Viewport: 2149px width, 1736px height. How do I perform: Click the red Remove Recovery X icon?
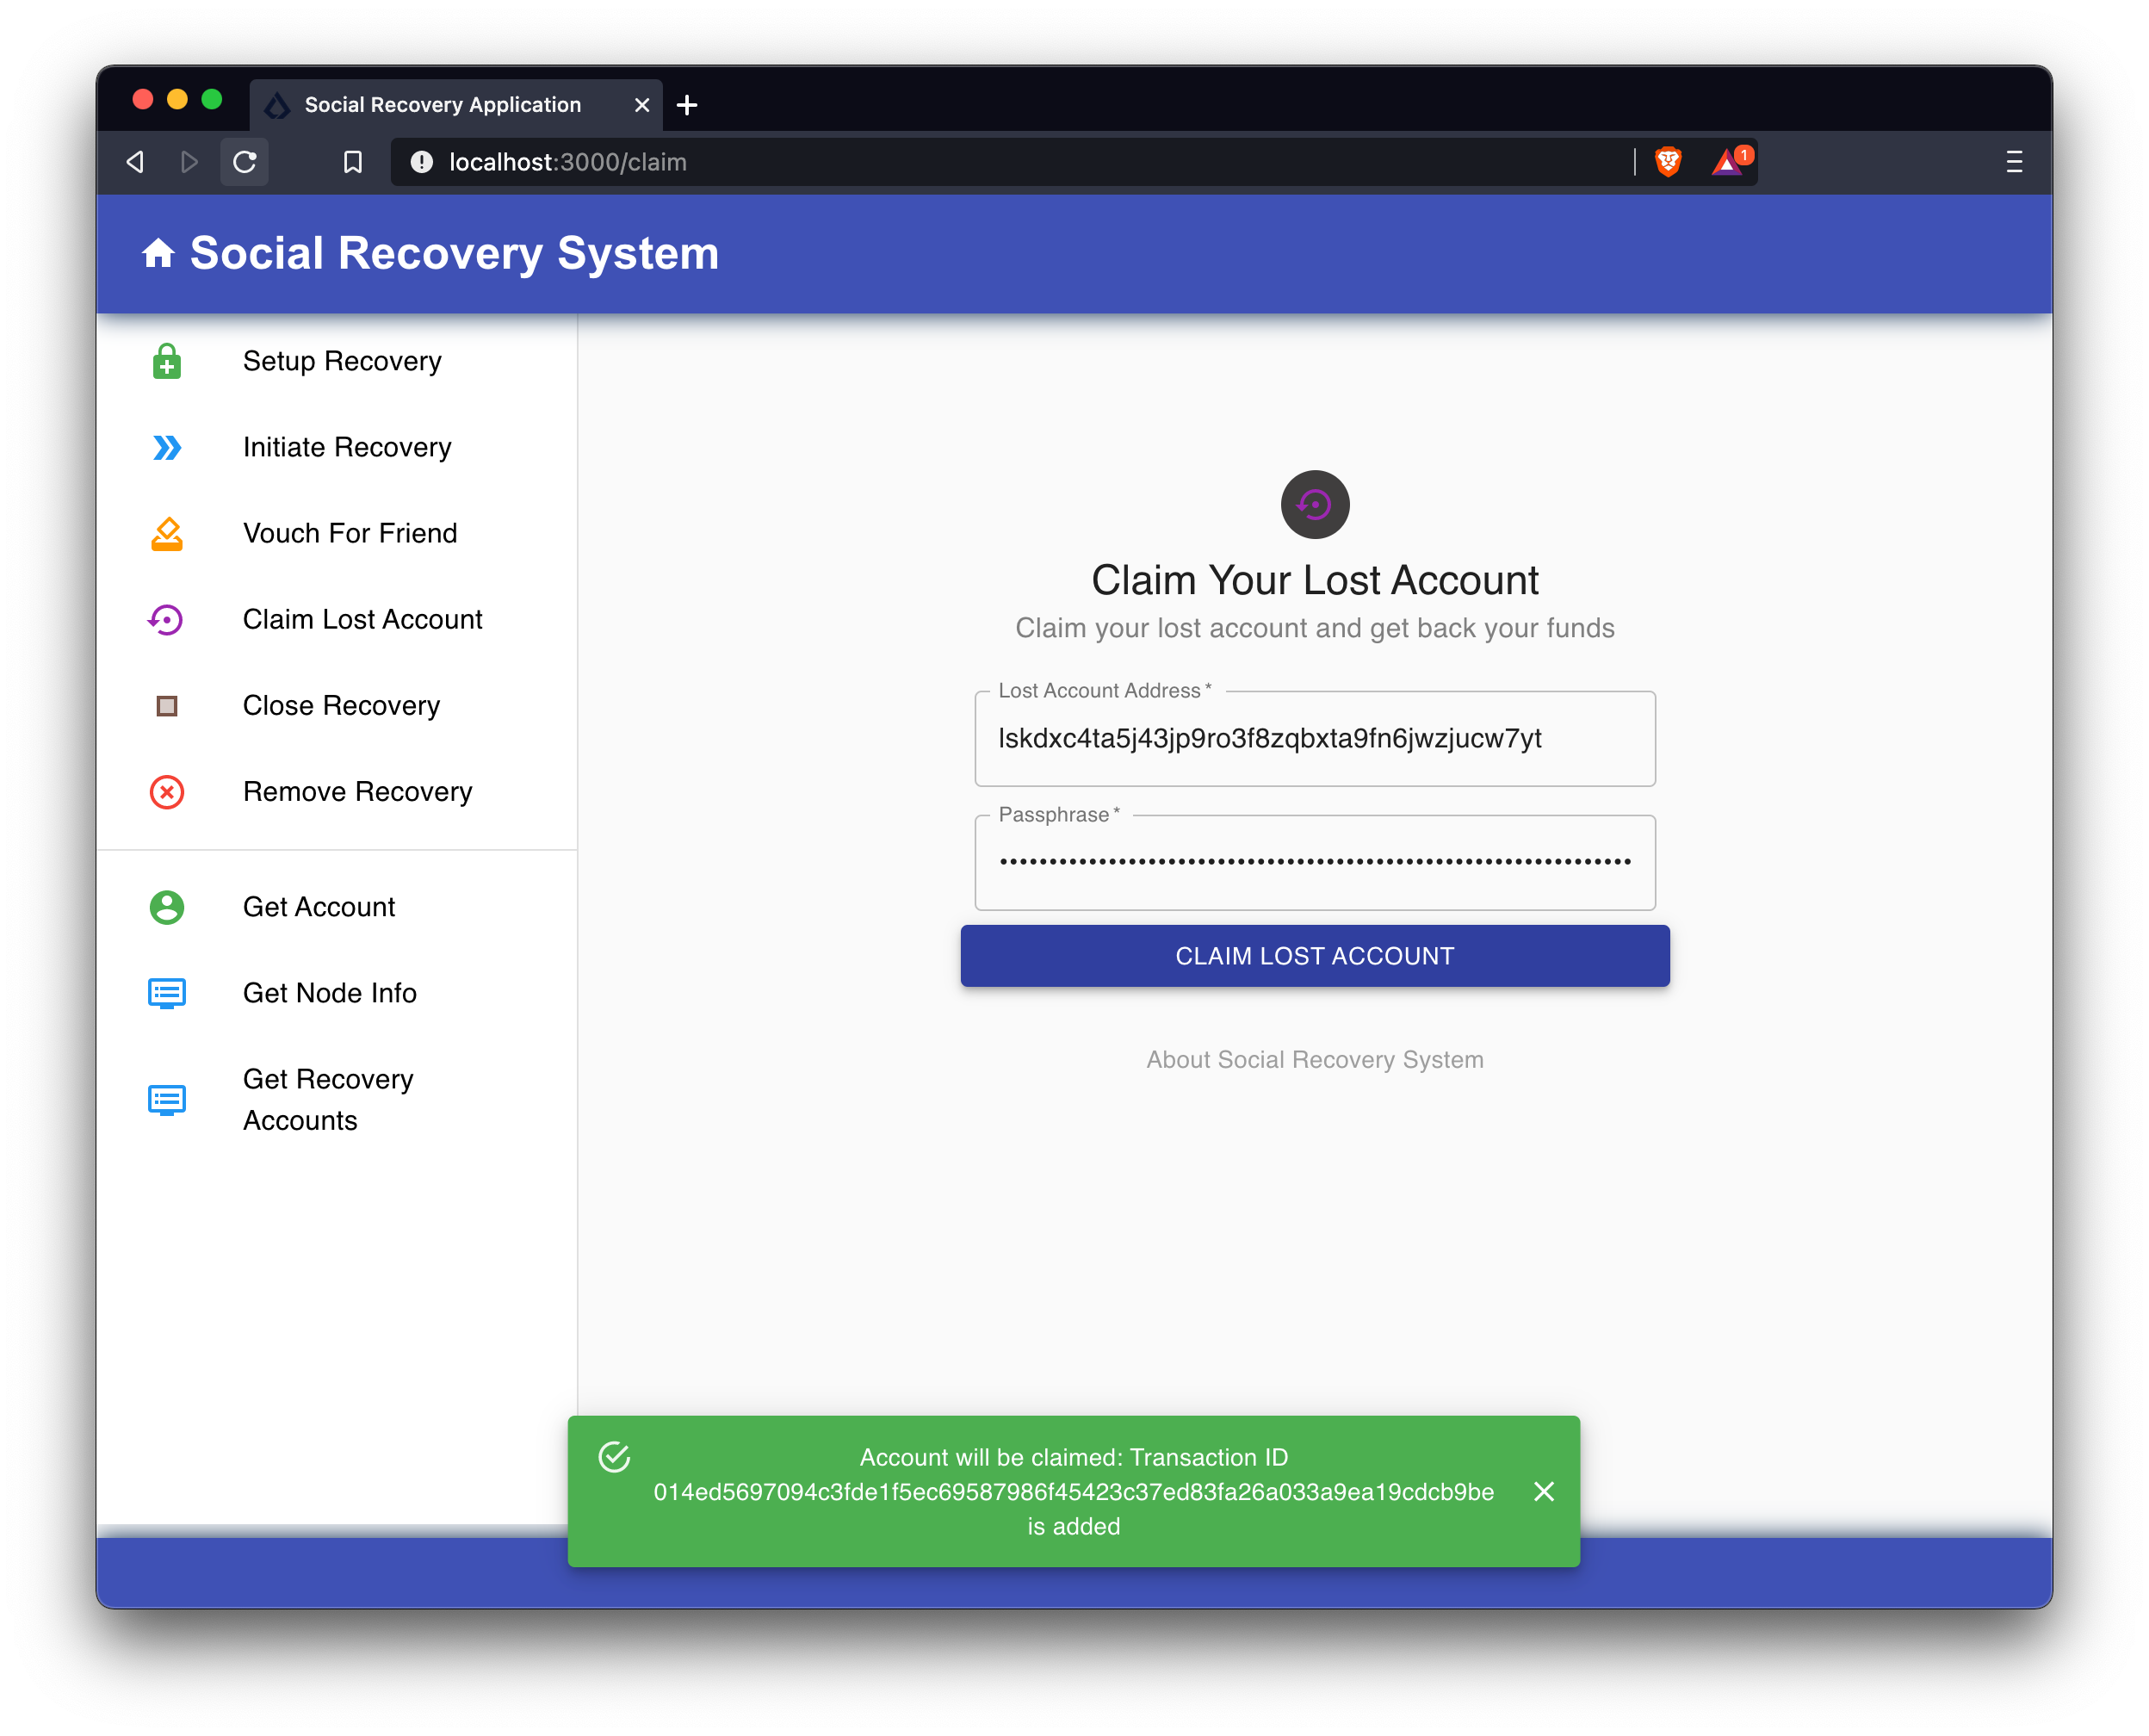pos(167,792)
